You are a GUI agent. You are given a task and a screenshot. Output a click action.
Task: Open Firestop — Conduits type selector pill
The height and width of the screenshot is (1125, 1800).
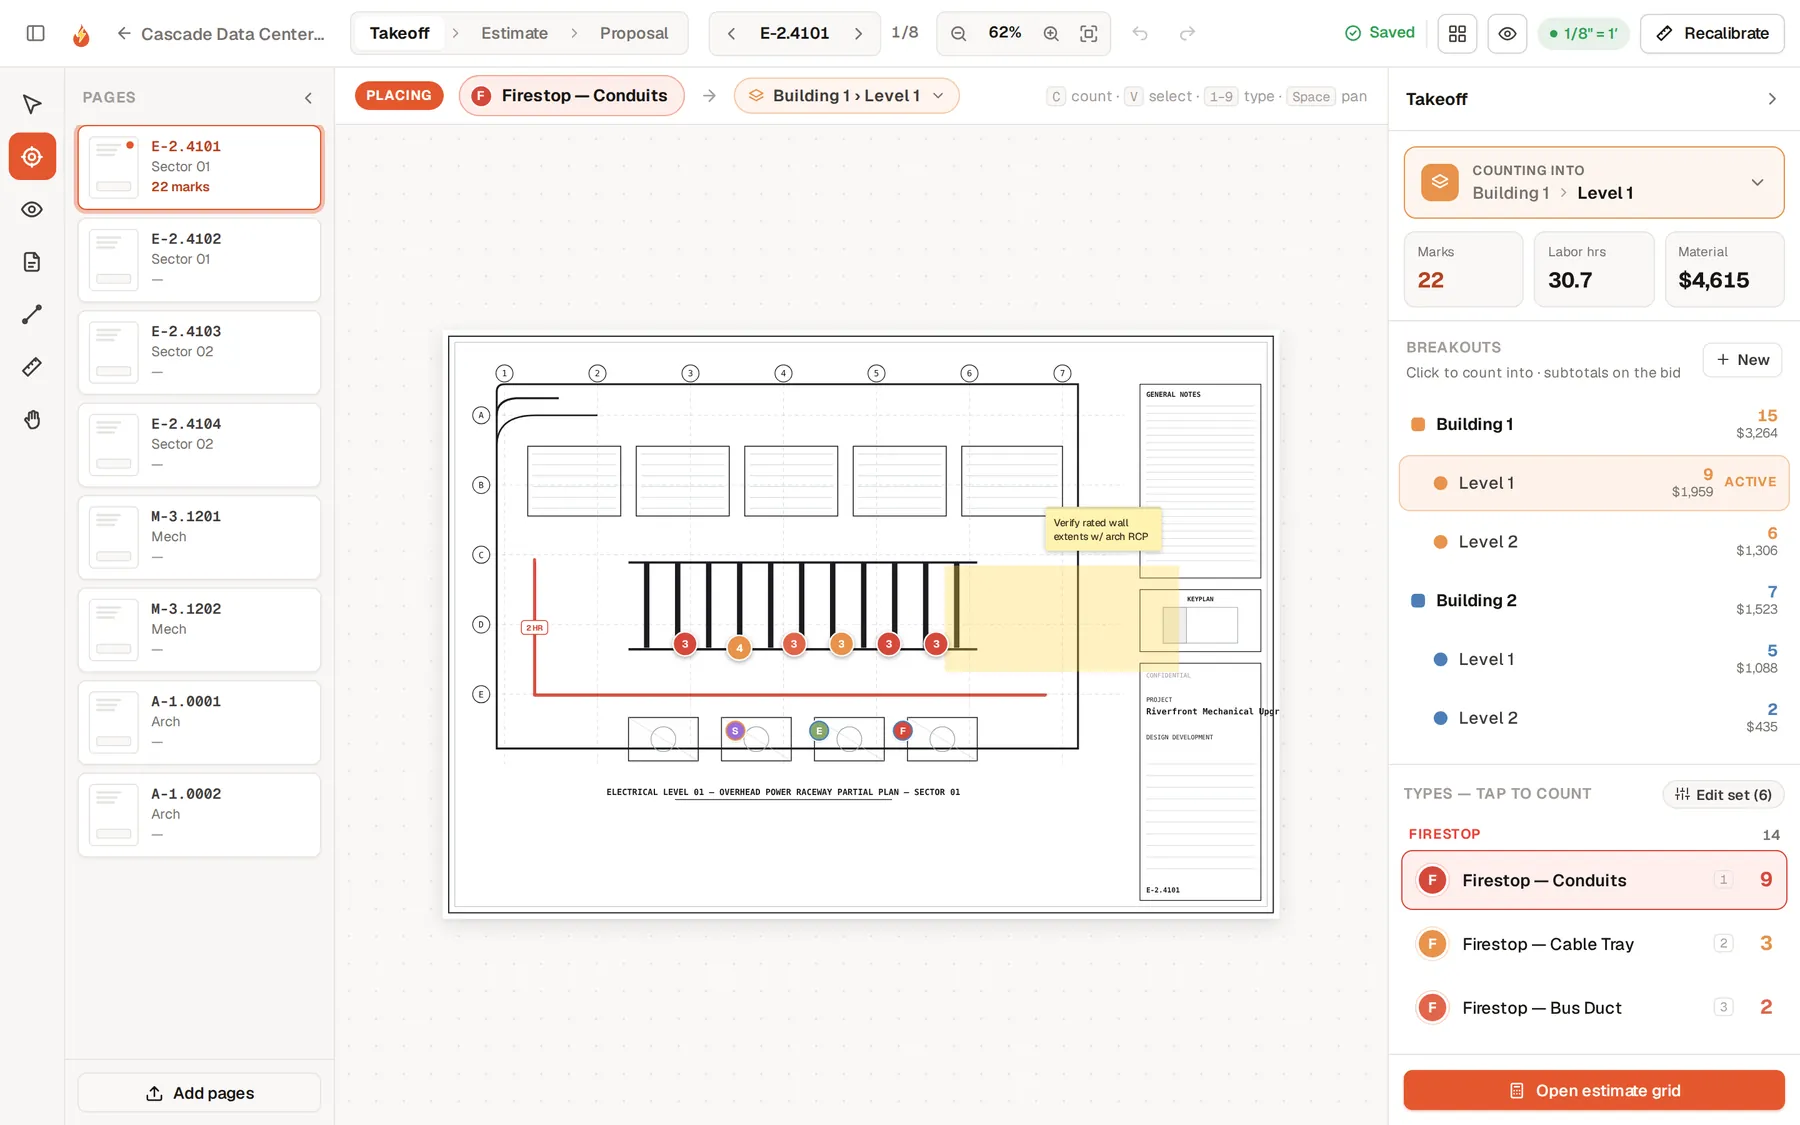(x=571, y=95)
